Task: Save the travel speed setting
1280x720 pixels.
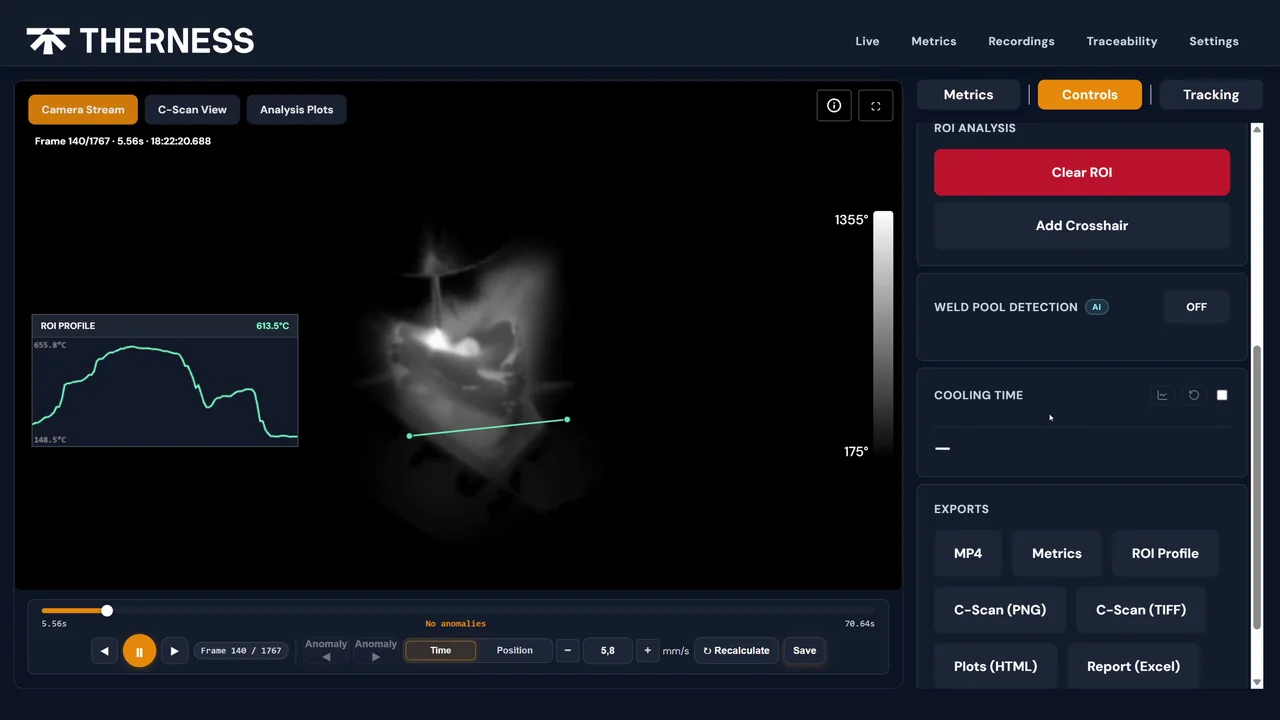Action: tap(805, 651)
